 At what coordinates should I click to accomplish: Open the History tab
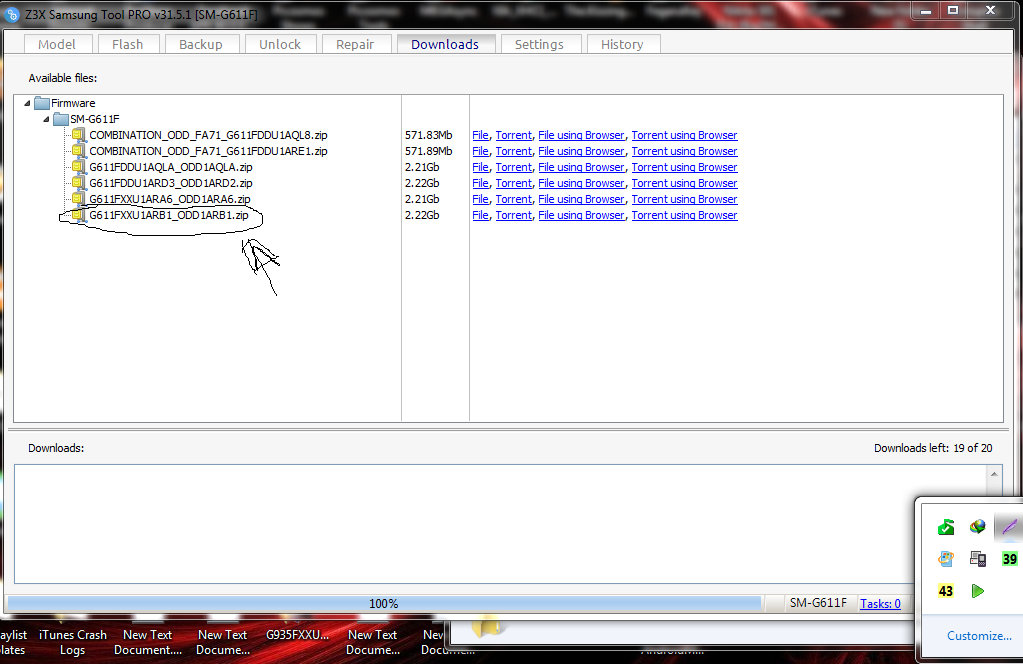tap(622, 44)
